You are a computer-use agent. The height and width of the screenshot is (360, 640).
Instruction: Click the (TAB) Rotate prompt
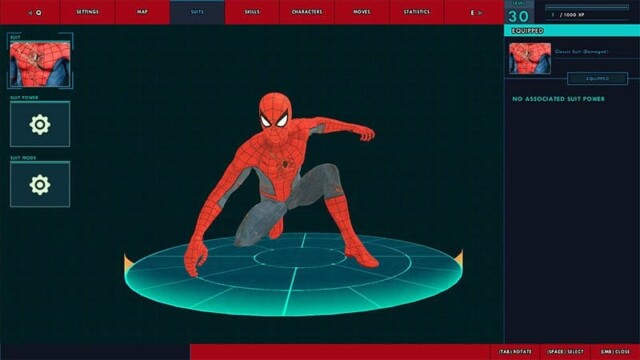tap(515, 351)
